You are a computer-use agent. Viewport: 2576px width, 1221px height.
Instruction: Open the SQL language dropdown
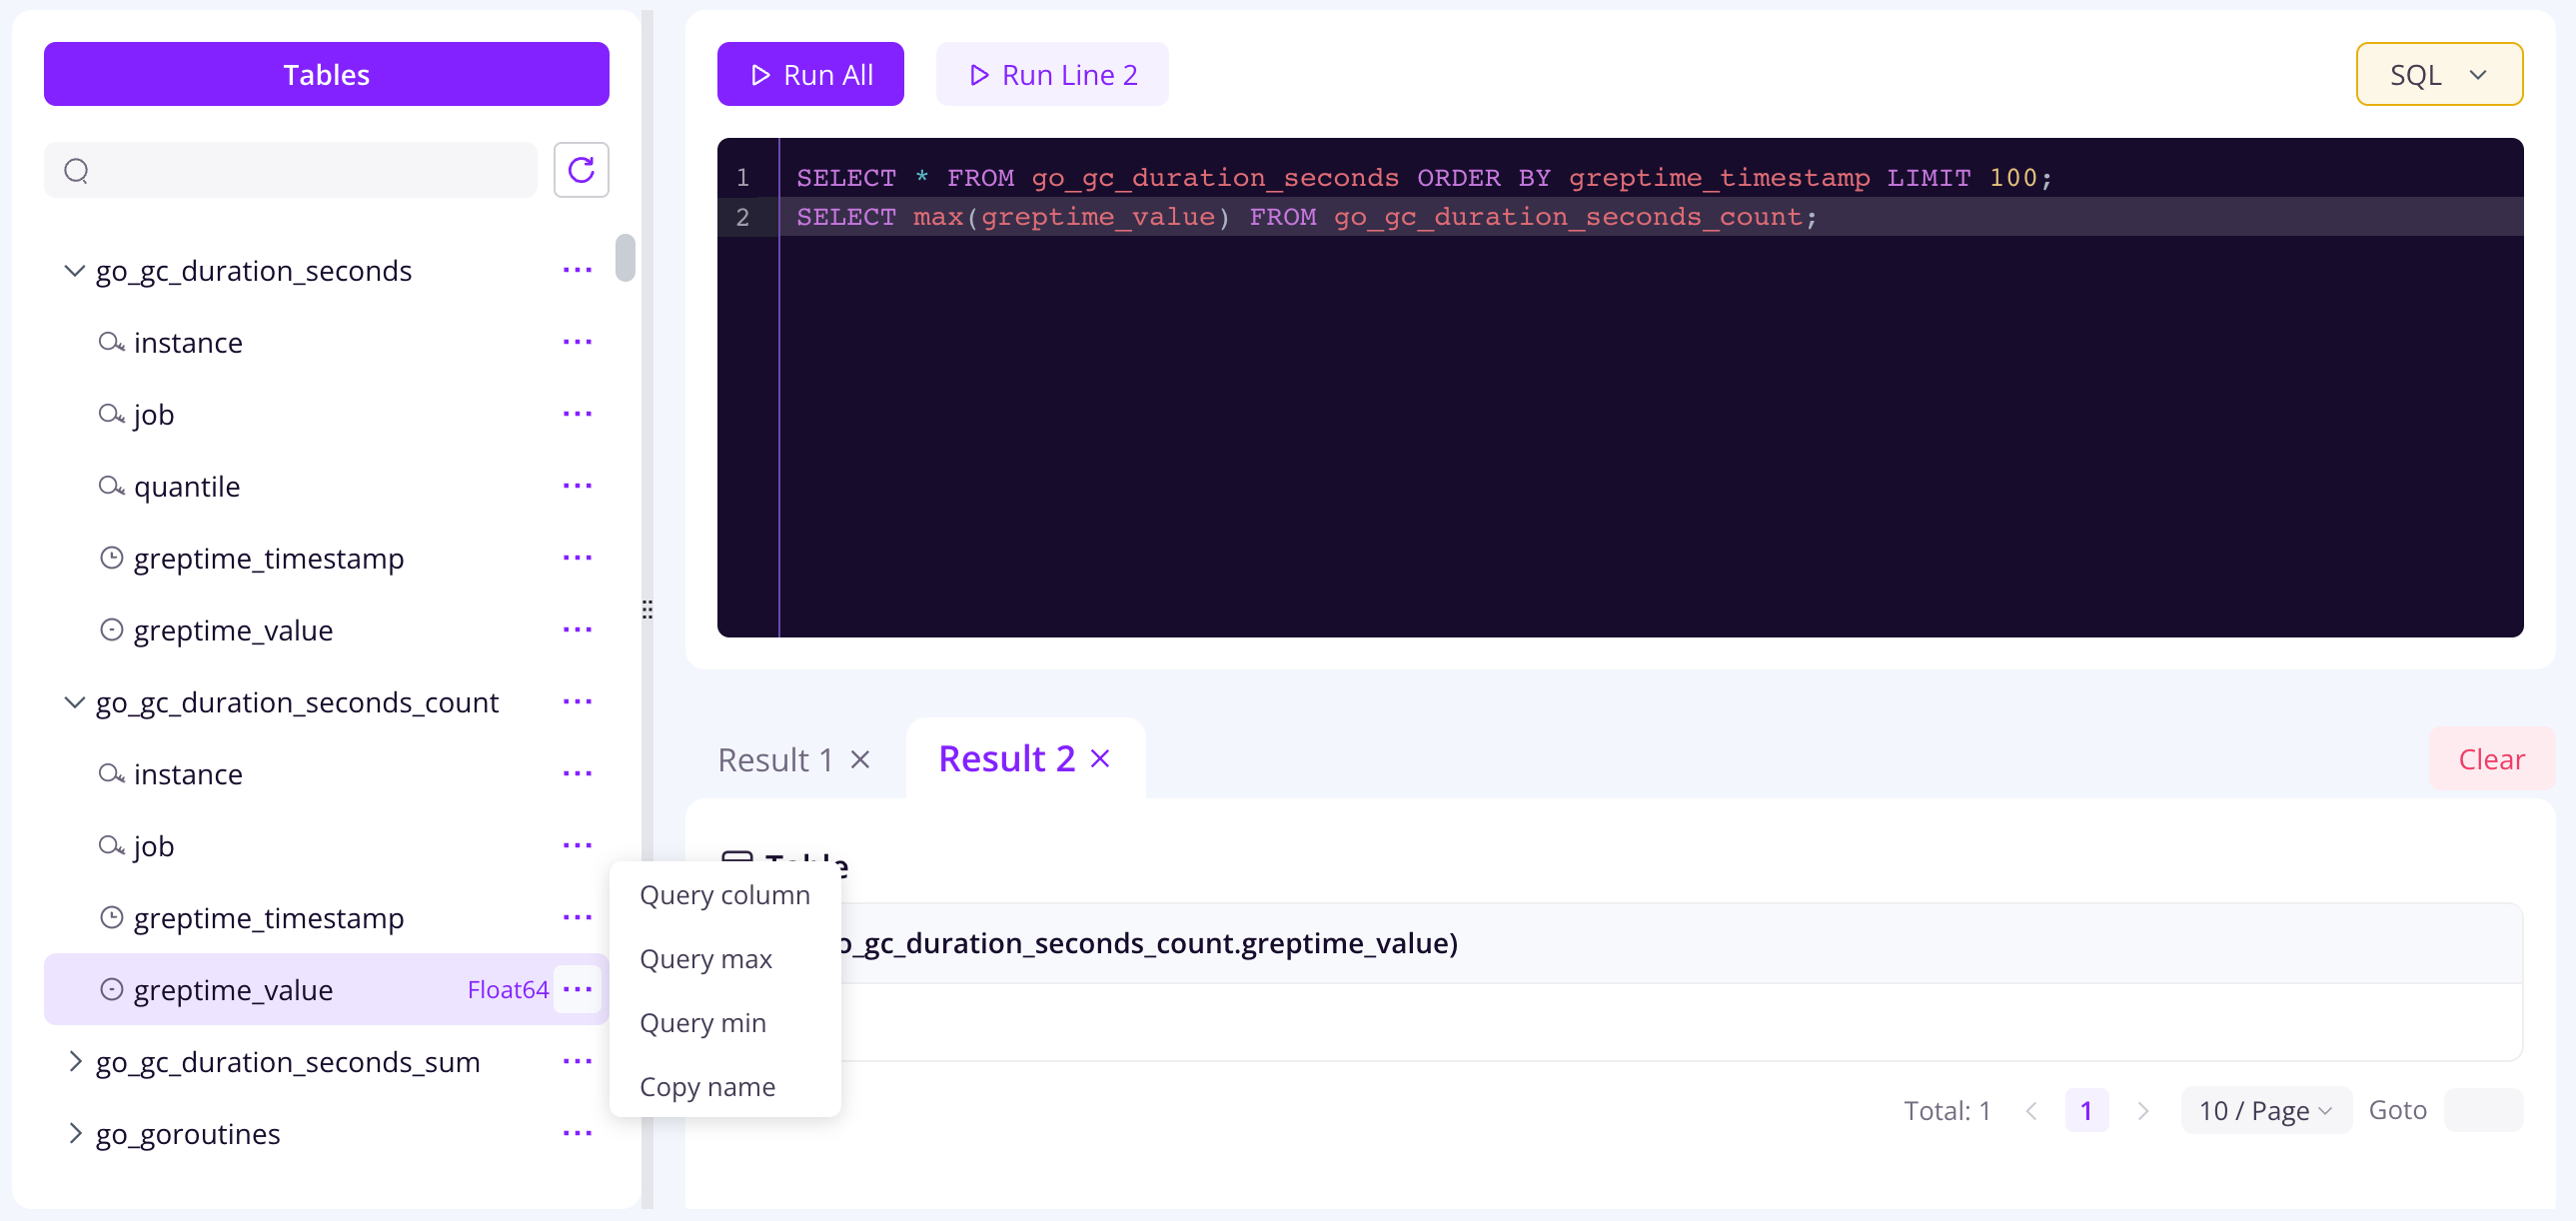(2438, 75)
